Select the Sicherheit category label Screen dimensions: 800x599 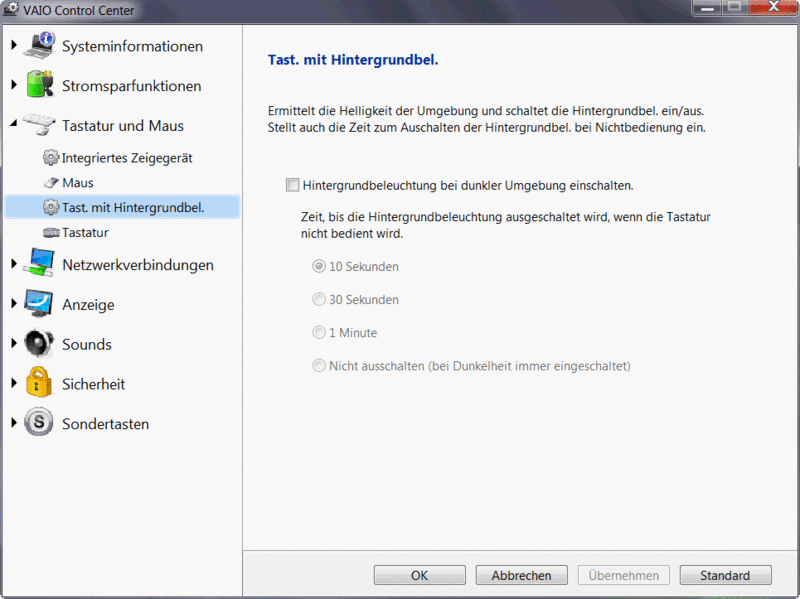(93, 384)
